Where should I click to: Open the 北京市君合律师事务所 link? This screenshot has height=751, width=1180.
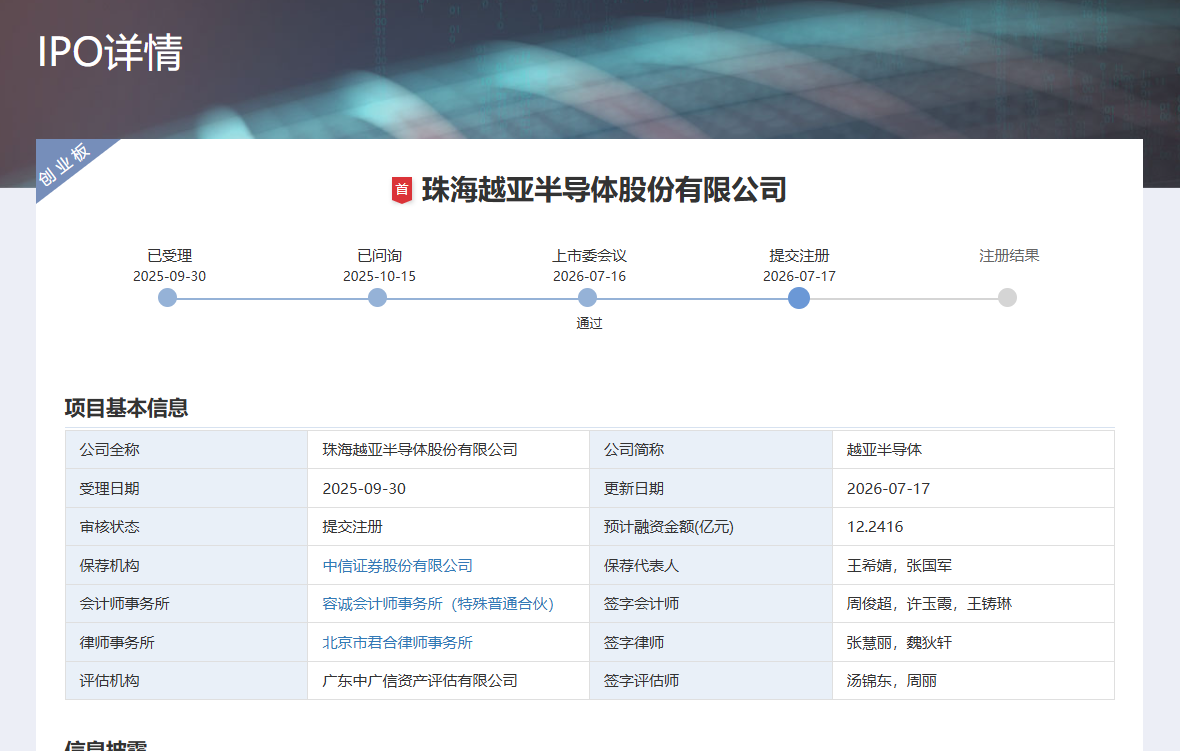pos(397,643)
